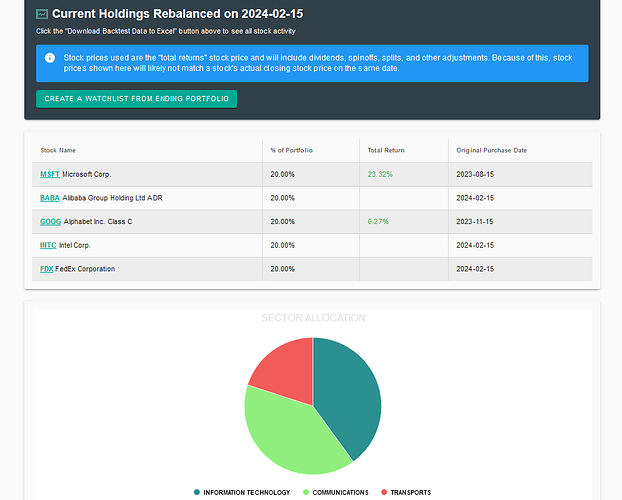The image size is (622, 500).
Task: Create a watchlist from ending portfolio
Action: [136, 99]
